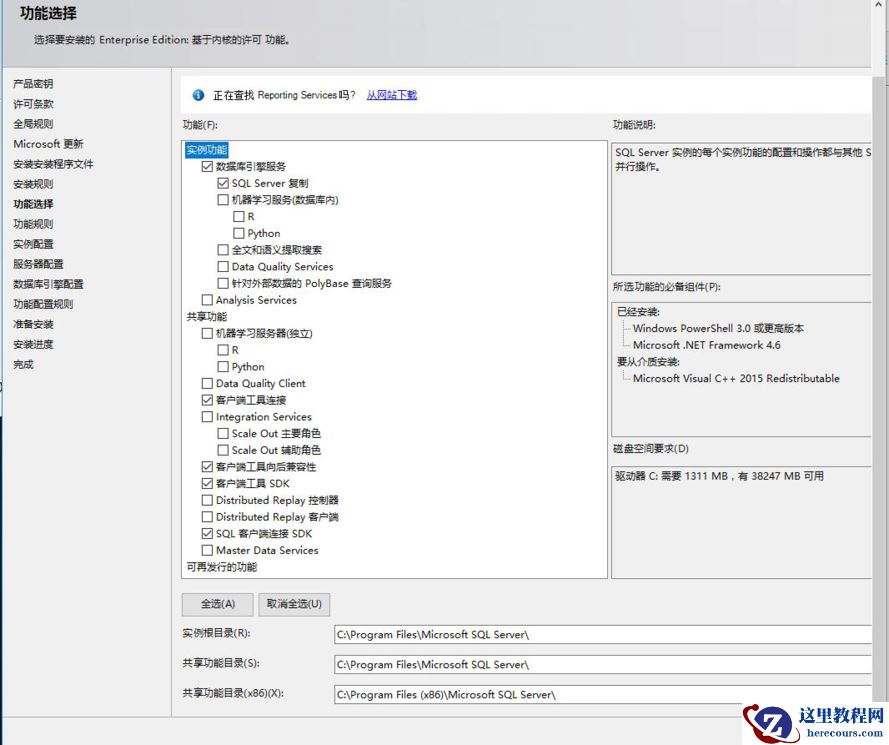Uncheck the 数据库引擎服务 checkbox
Screen dimensions: 889x745
tap(208, 167)
